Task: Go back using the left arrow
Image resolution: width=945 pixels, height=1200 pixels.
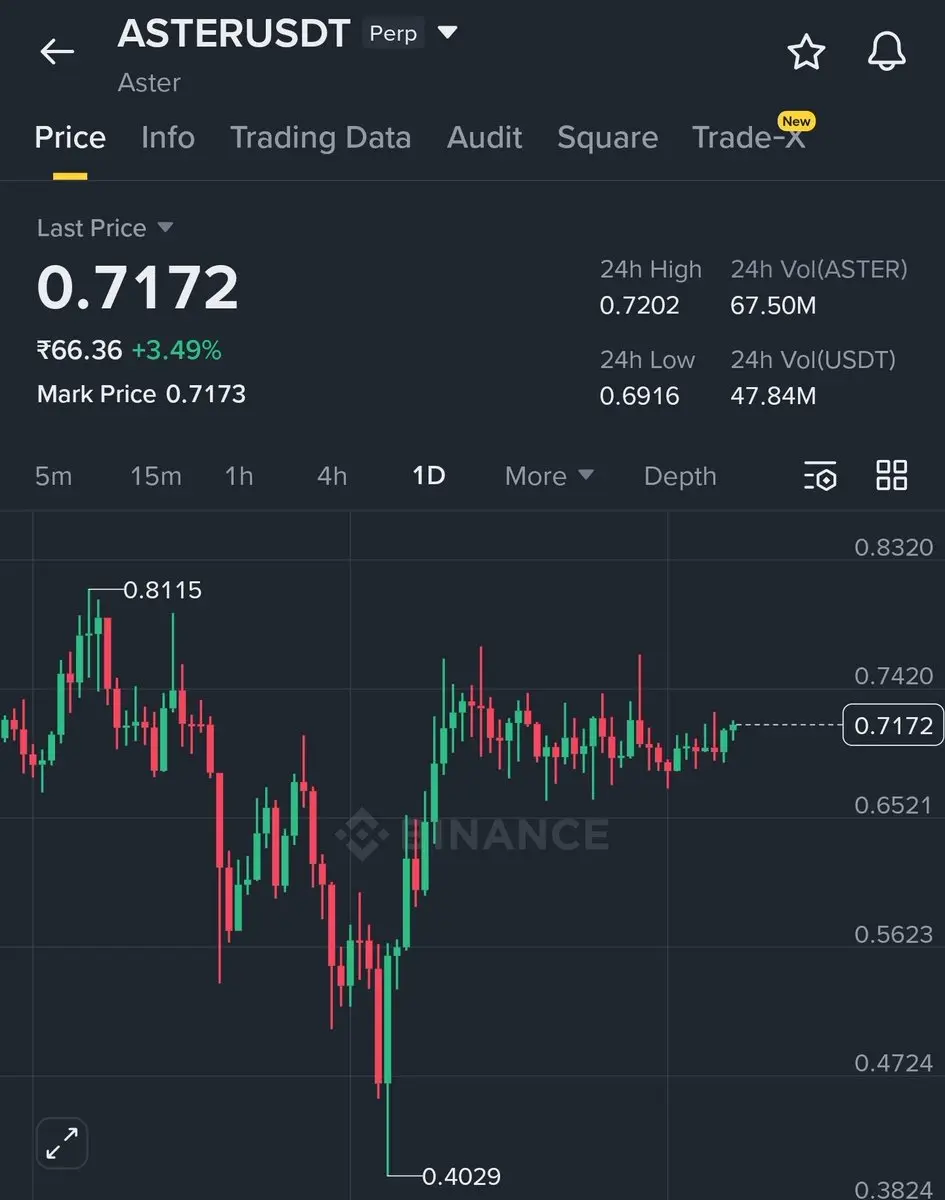Action: click(57, 52)
